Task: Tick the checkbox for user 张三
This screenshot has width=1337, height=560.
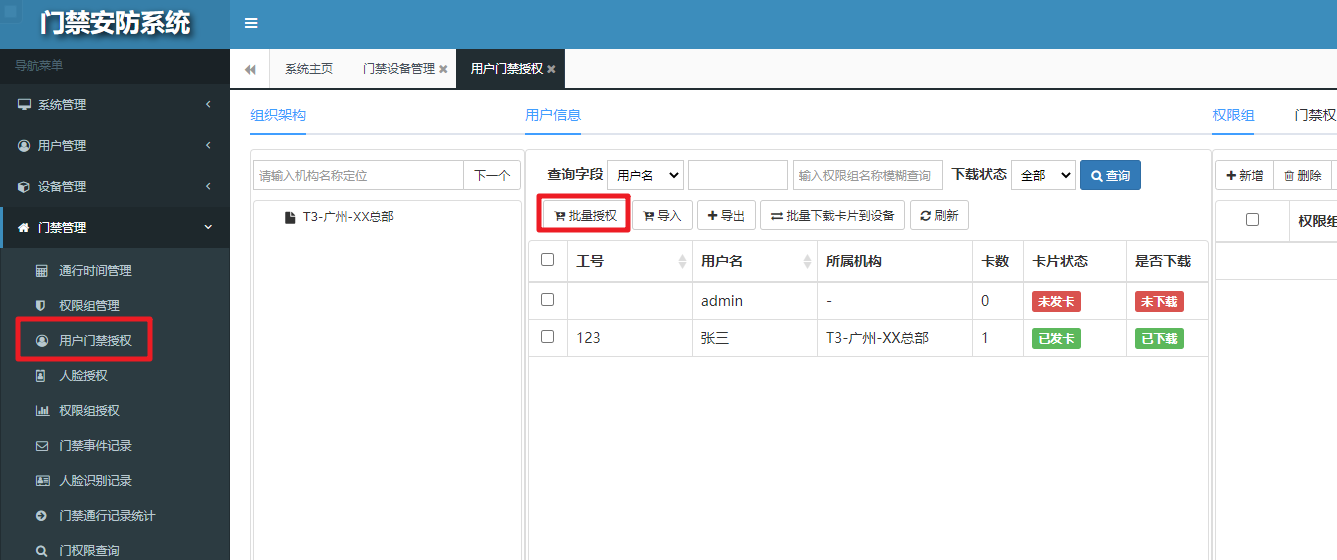Action: [547, 337]
